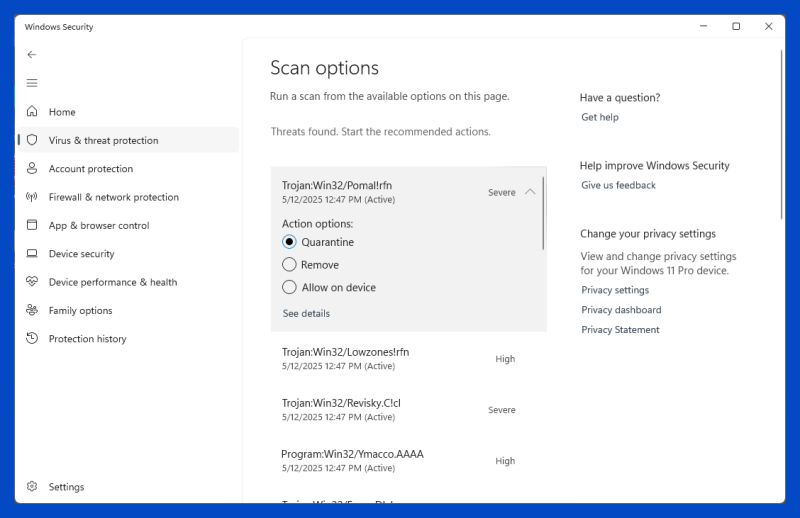The image size is (800, 518).
Task: Click the Account protection person icon
Action: pyautogui.click(x=32, y=168)
